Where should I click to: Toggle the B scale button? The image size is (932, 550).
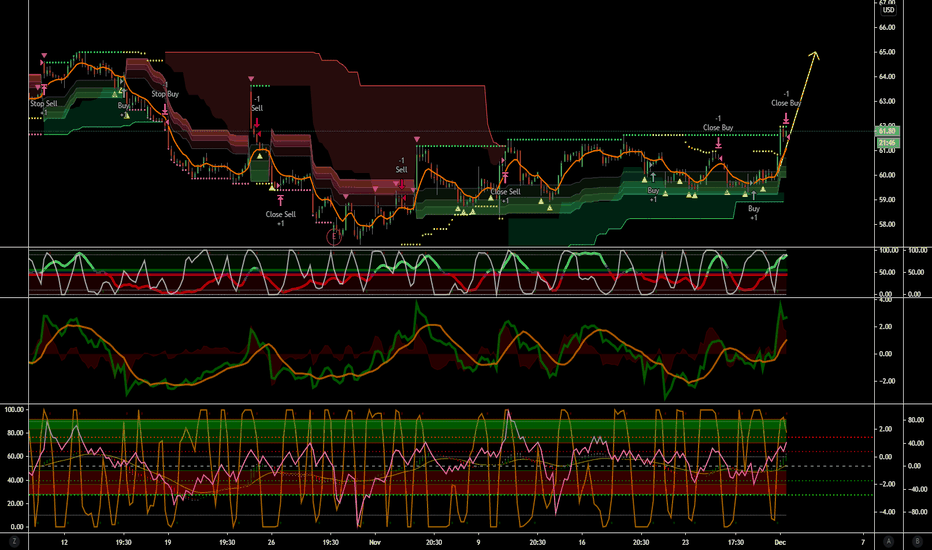point(915,542)
